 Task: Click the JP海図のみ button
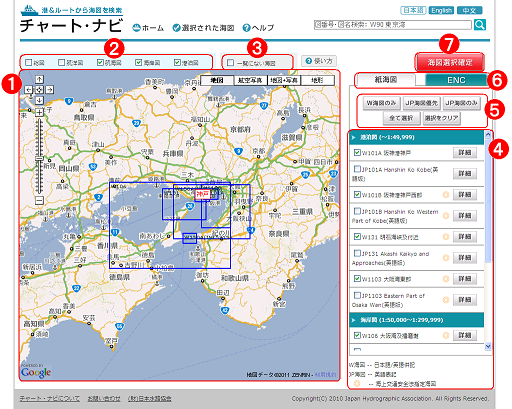tap(461, 103)
